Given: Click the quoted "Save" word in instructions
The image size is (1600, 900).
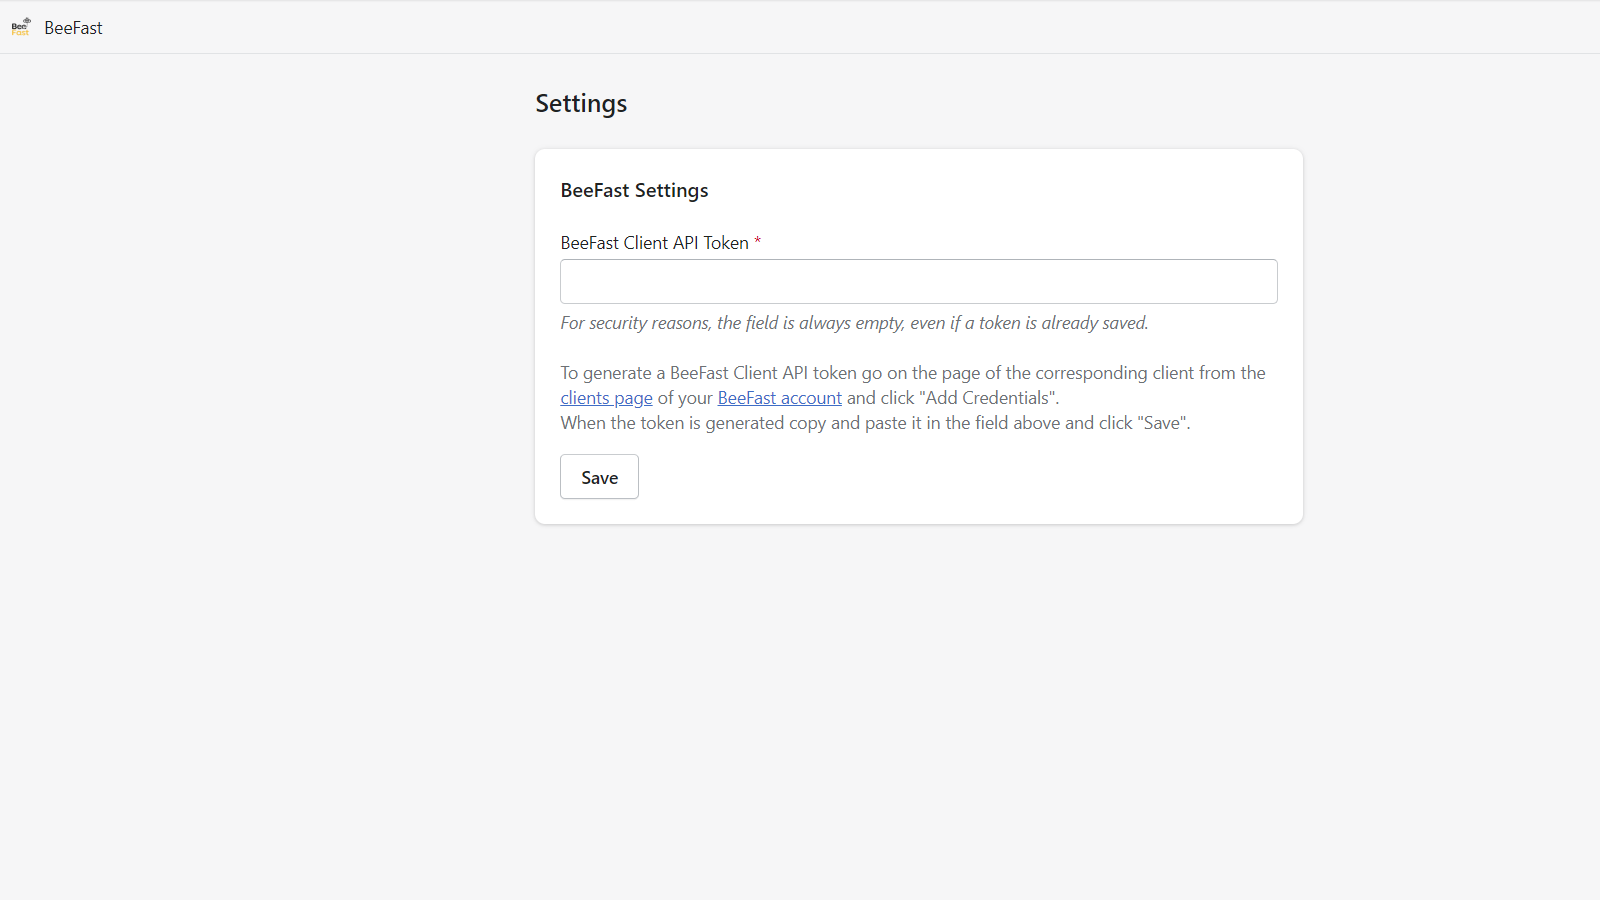Looking at the screenshot, I should pyautogui.click(x=1162, y=423).
